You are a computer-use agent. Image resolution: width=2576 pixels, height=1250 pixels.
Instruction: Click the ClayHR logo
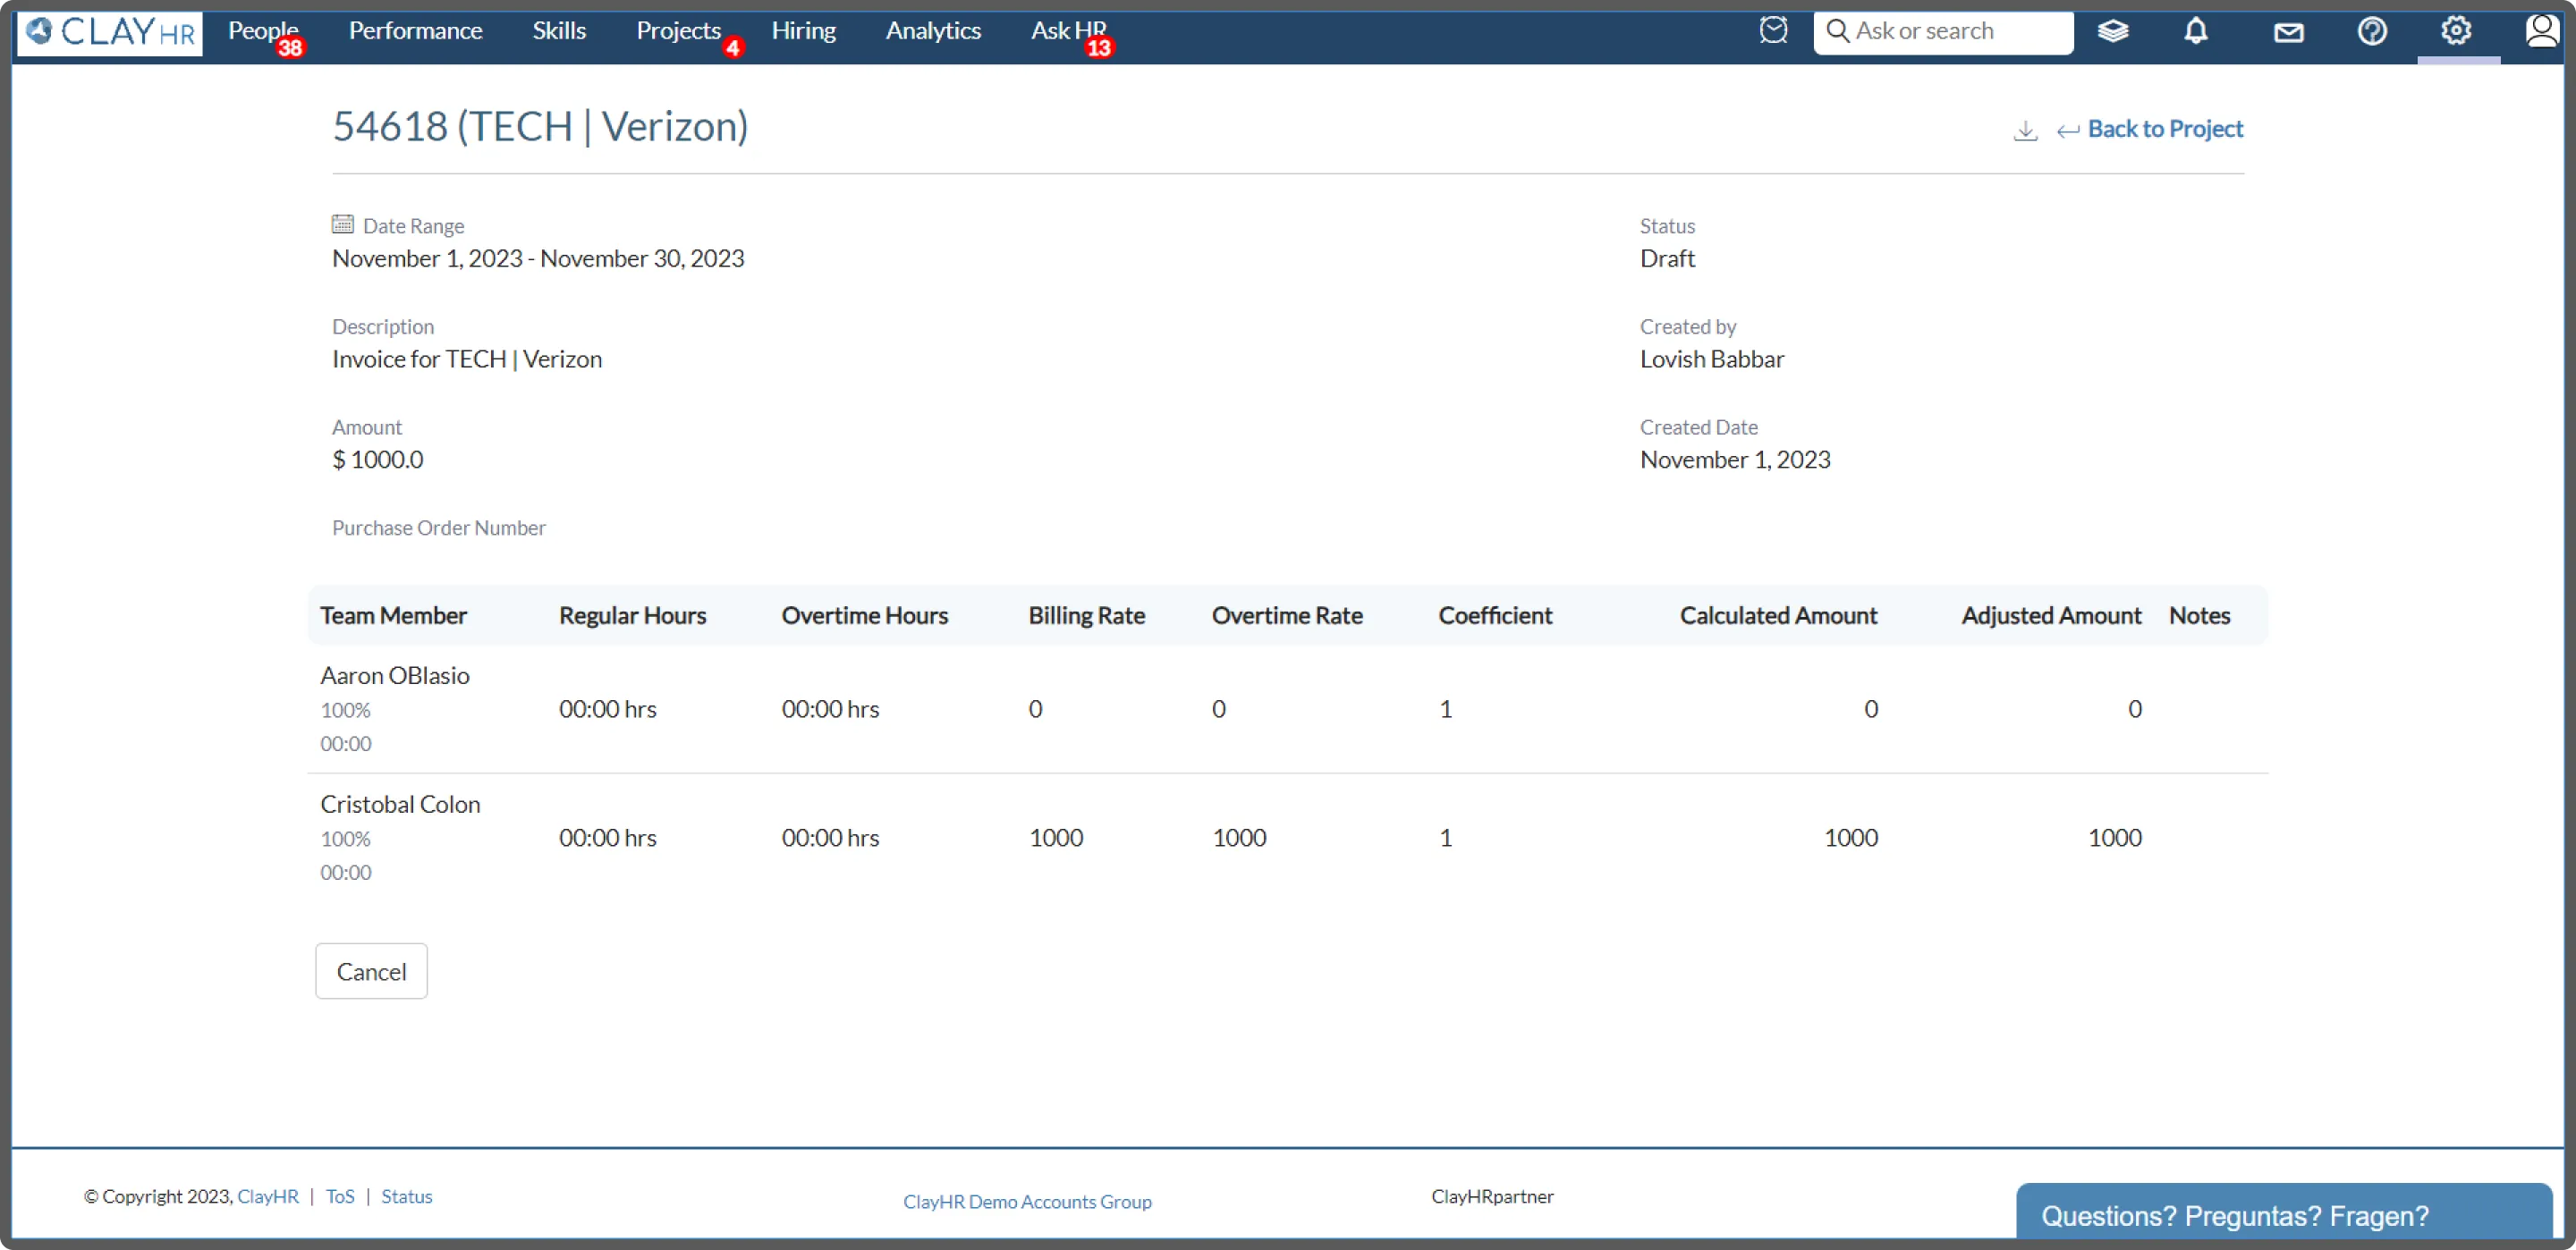pos(110,32)
